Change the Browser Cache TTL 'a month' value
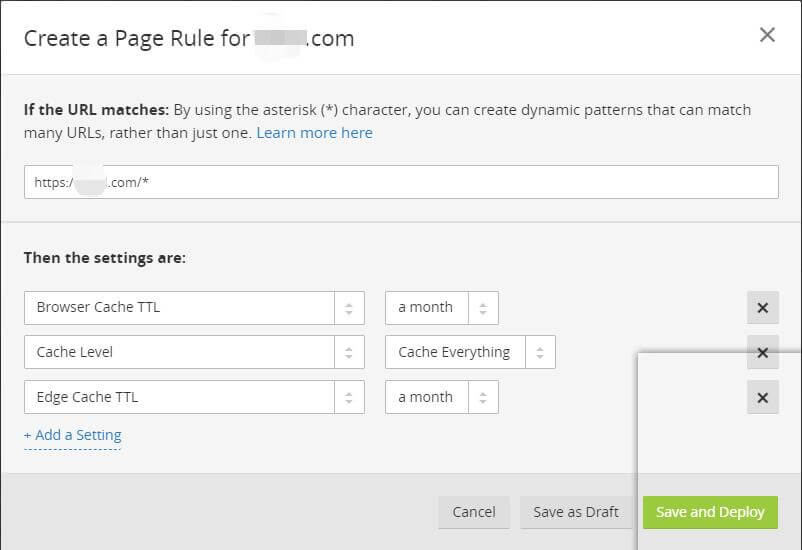This screenshot has width=802, height=550. [426, 308]
